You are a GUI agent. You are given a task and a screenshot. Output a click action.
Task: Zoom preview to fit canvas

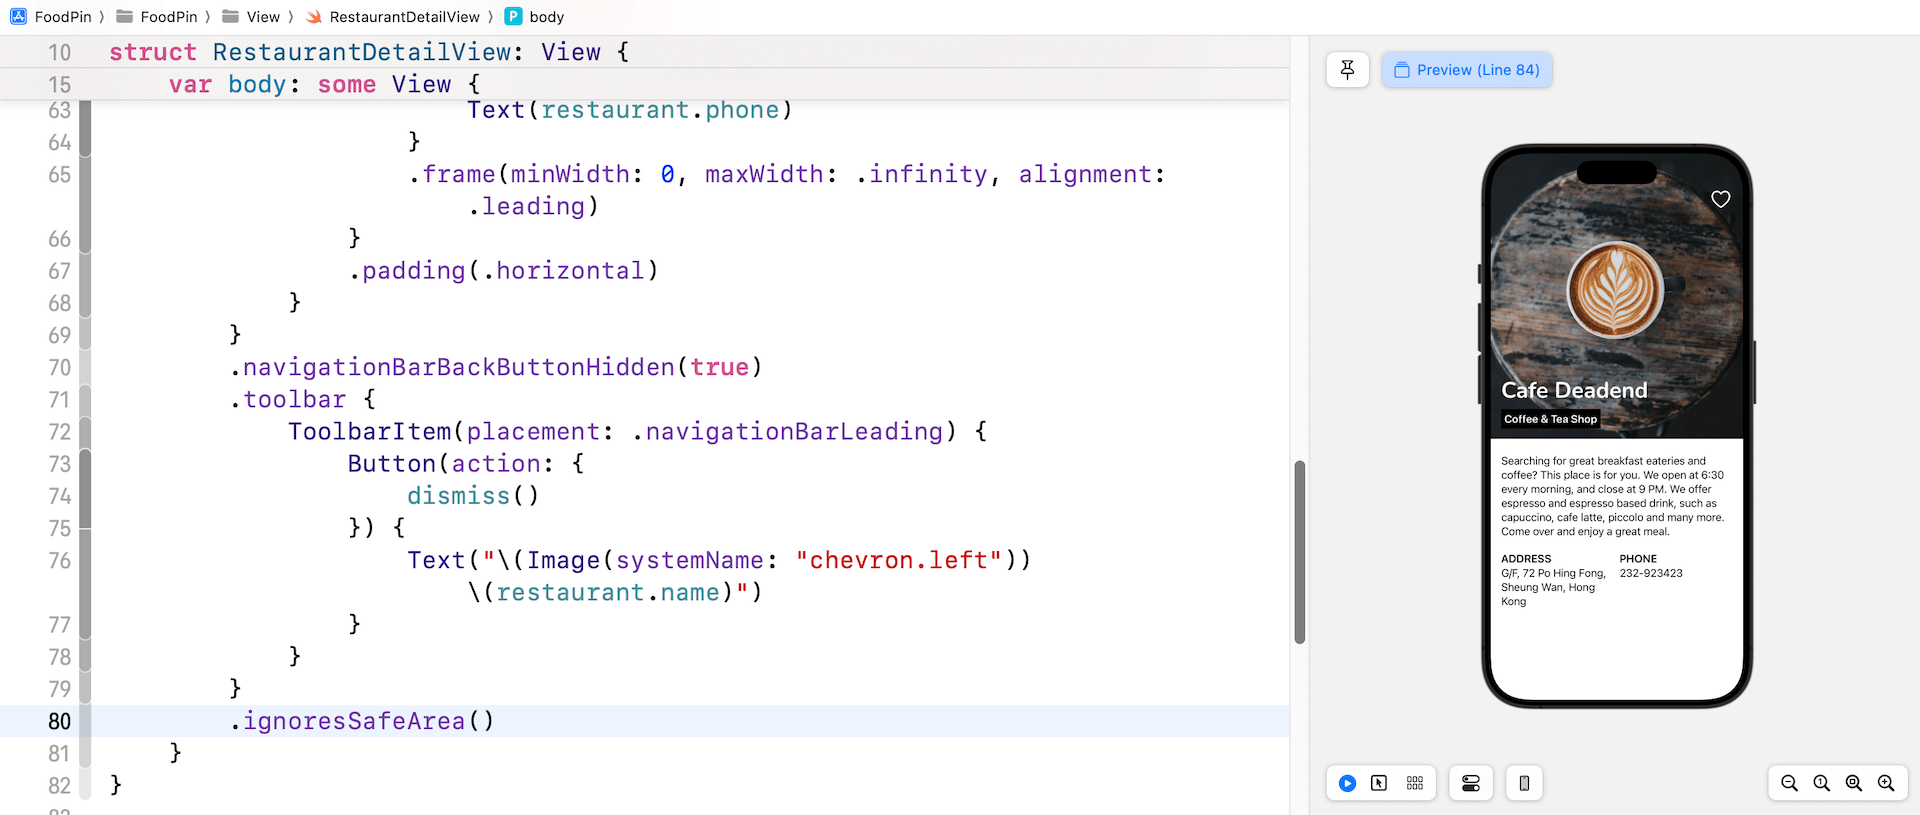click(x=1853, y=783)
